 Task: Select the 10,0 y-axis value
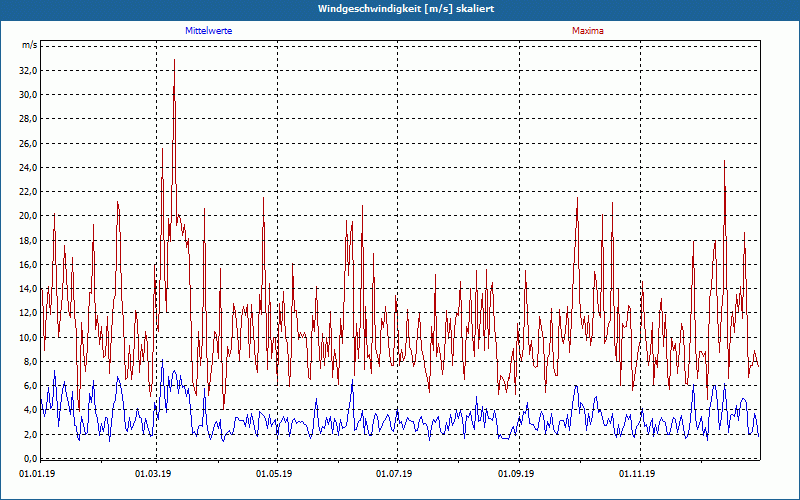(28, 337)
